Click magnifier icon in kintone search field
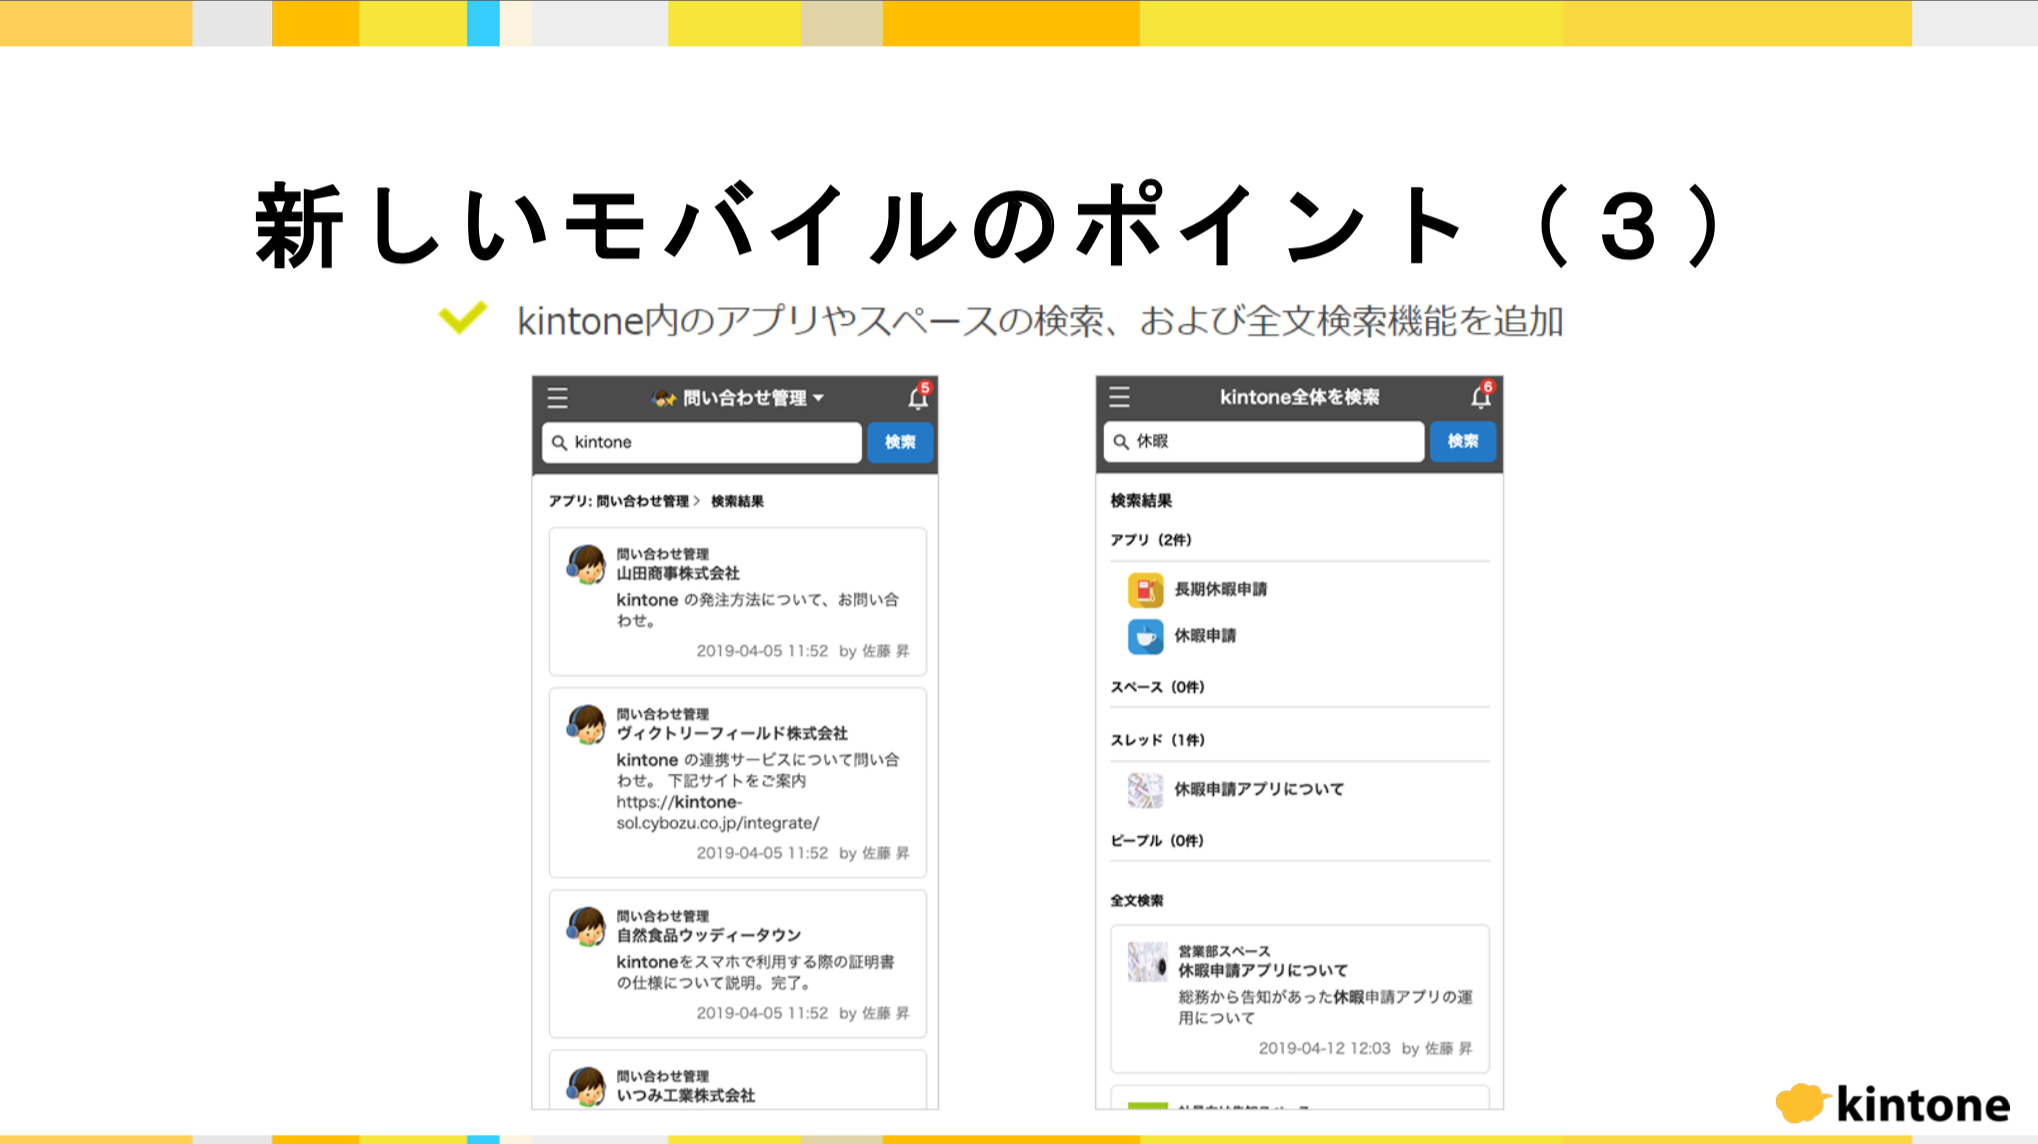 pos(560,442)
